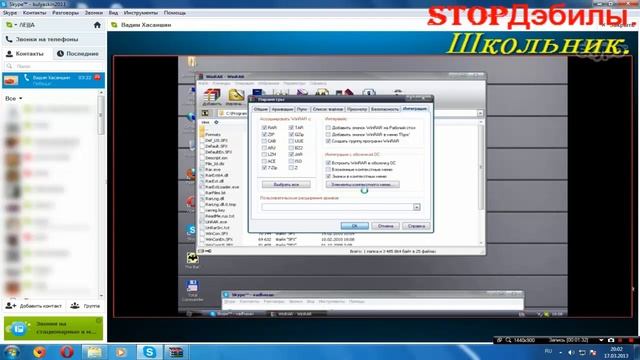Click the red stop icon on recorder bar

click(631, 340)
